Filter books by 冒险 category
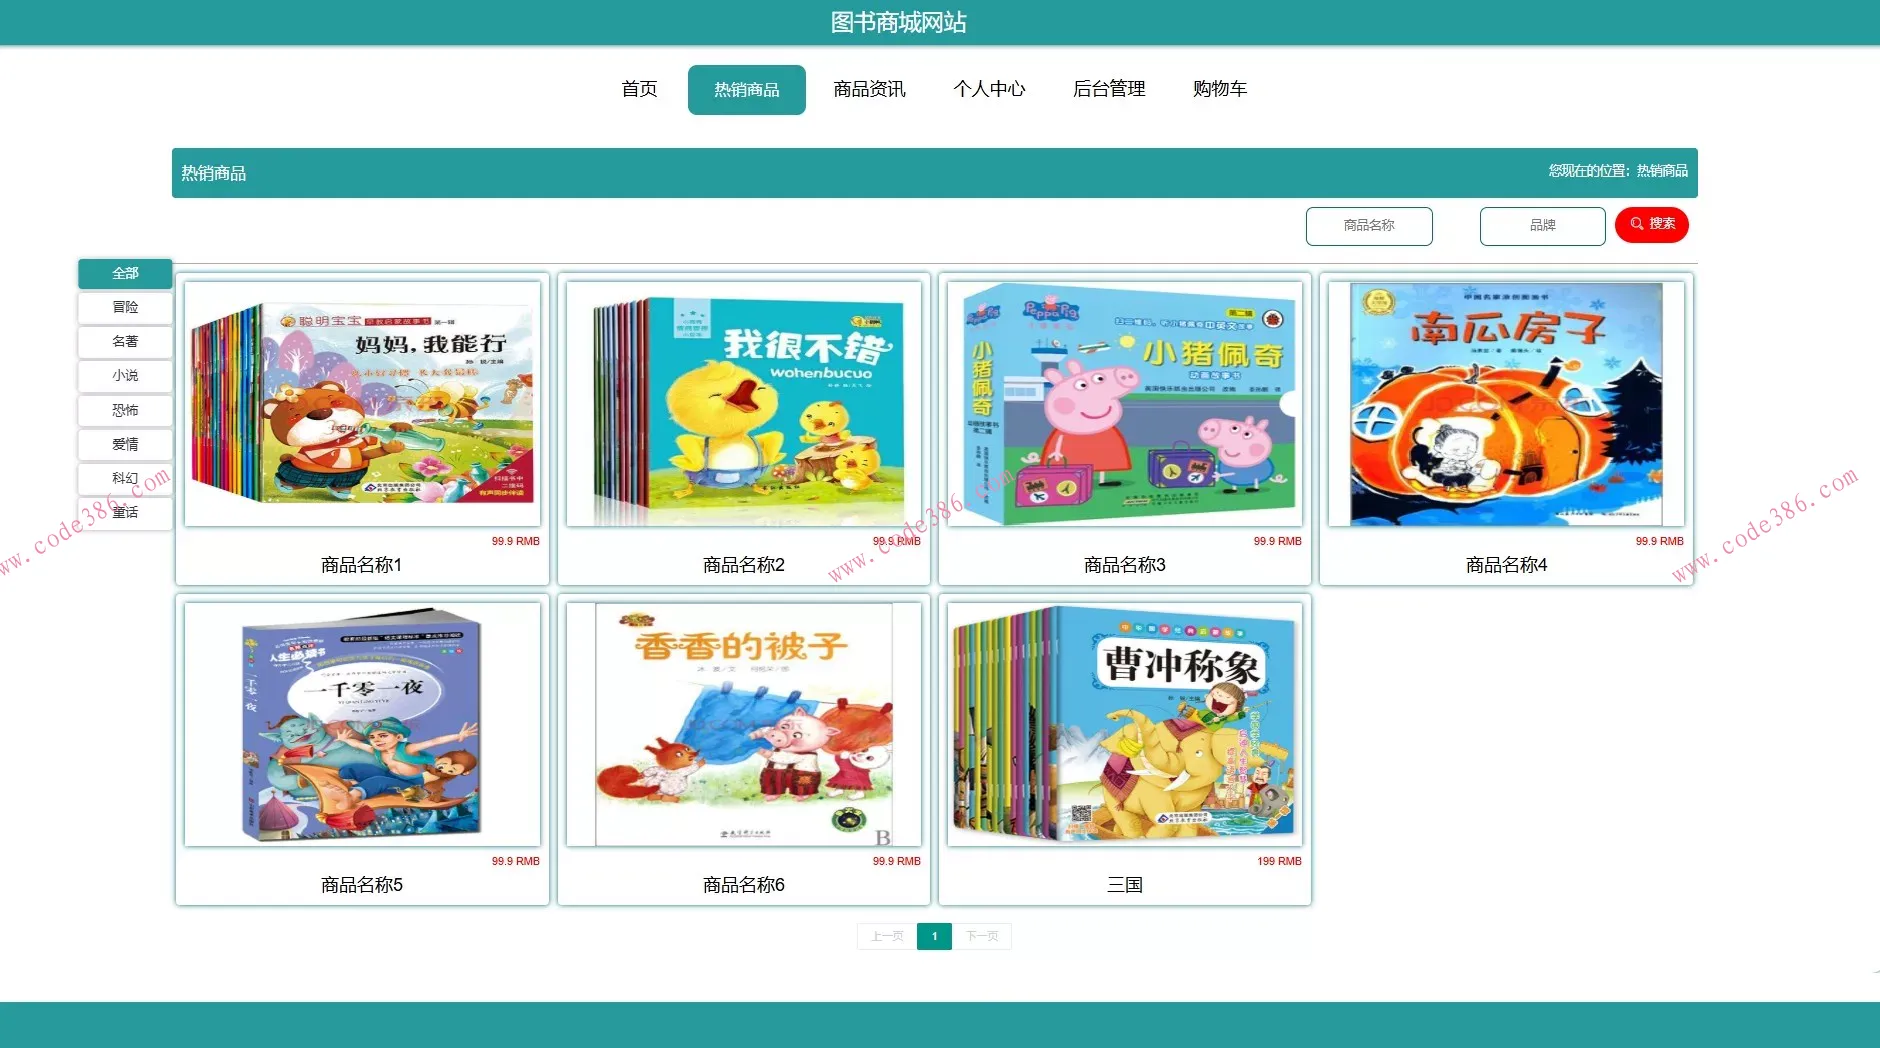Screen dimensions: 1880x1048 pyautogui.click(x=124, y=307)
